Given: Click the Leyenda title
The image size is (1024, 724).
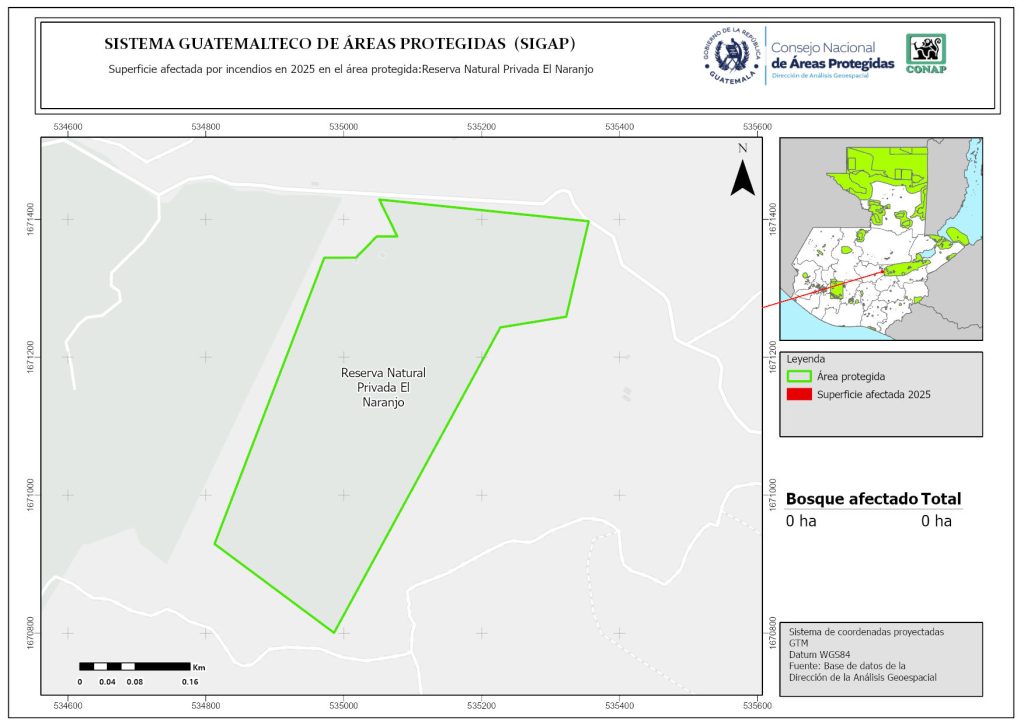Looking at the screenshot, I should click(x=806, y=359).
